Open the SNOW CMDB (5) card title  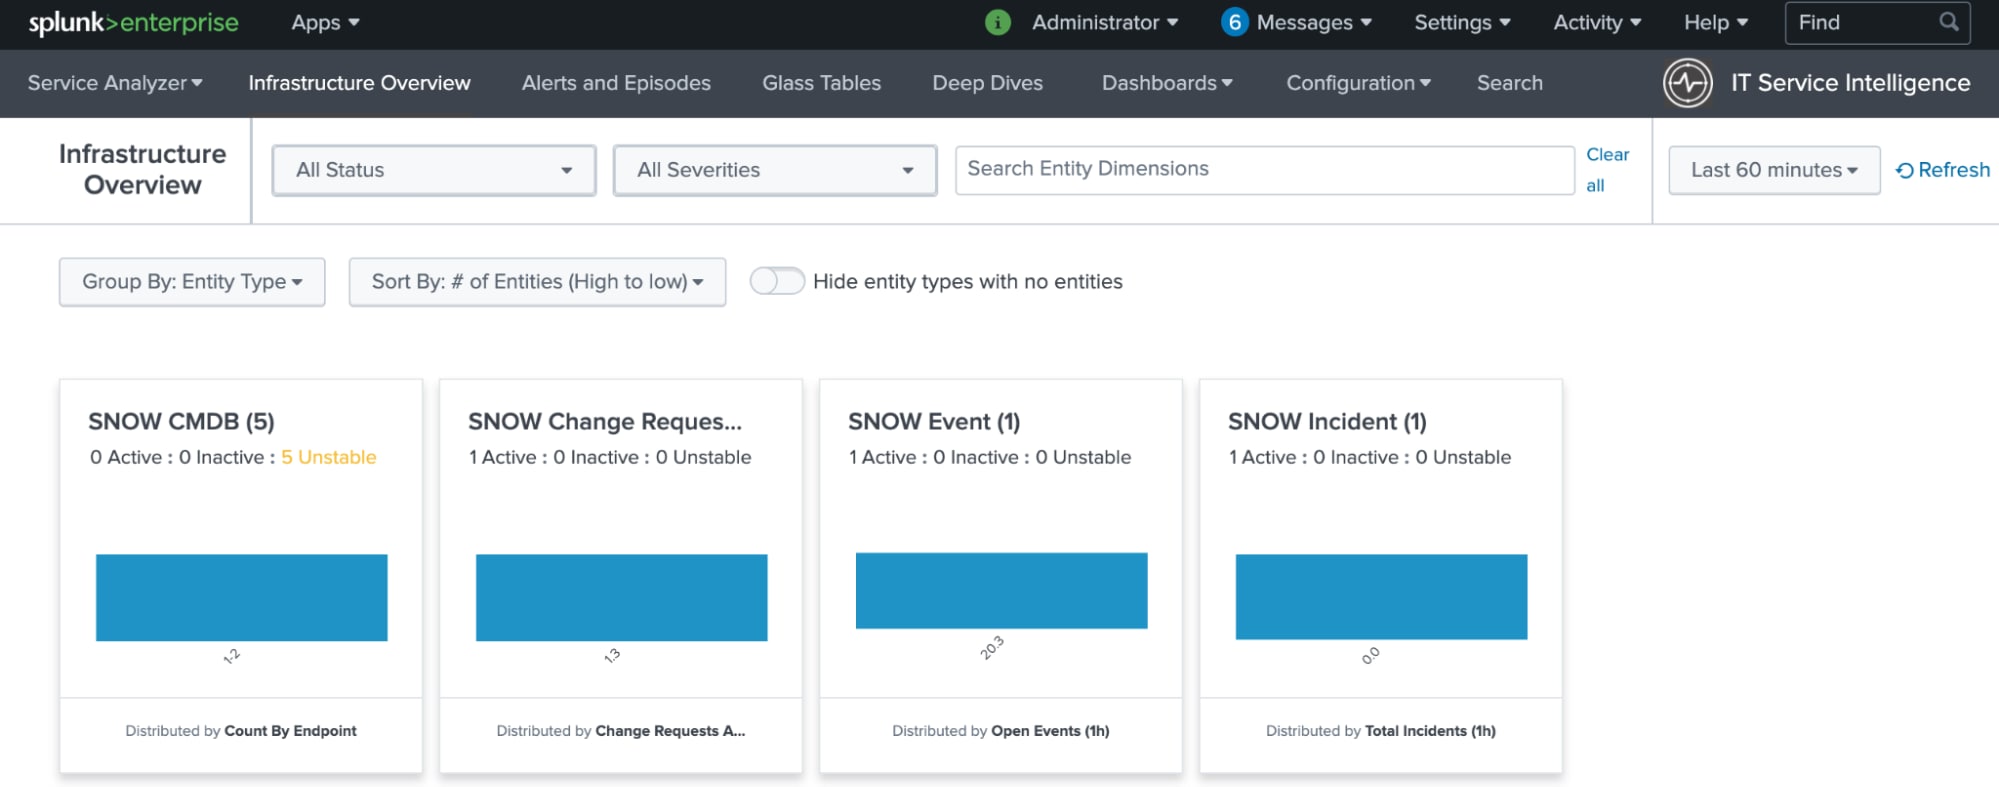(181, 422)
